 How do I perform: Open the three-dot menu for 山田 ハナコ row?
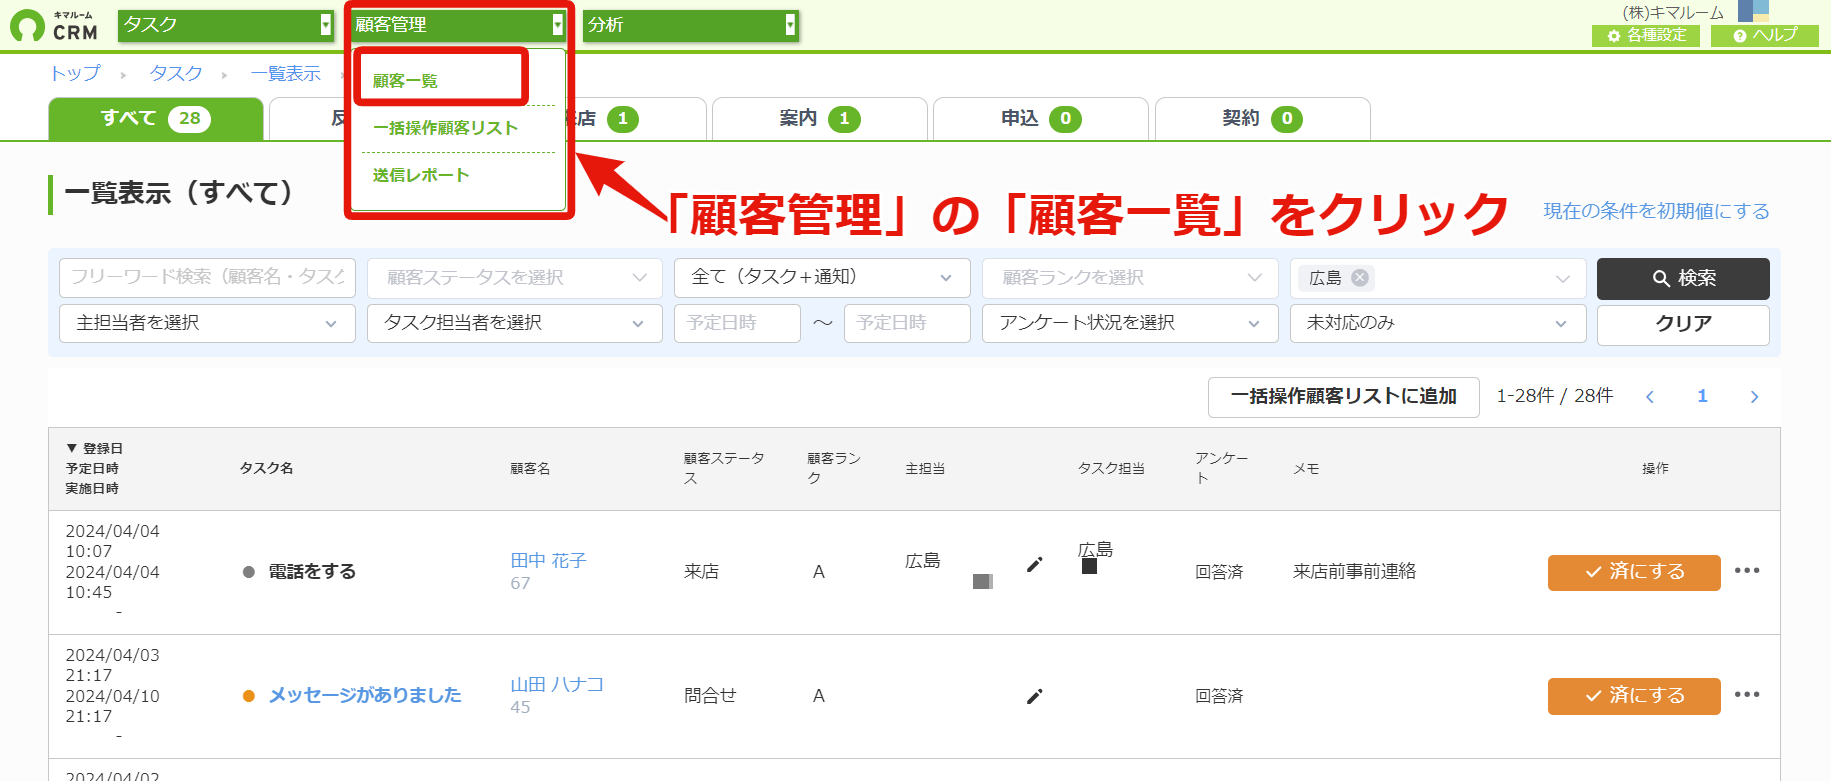point(1747,695)
